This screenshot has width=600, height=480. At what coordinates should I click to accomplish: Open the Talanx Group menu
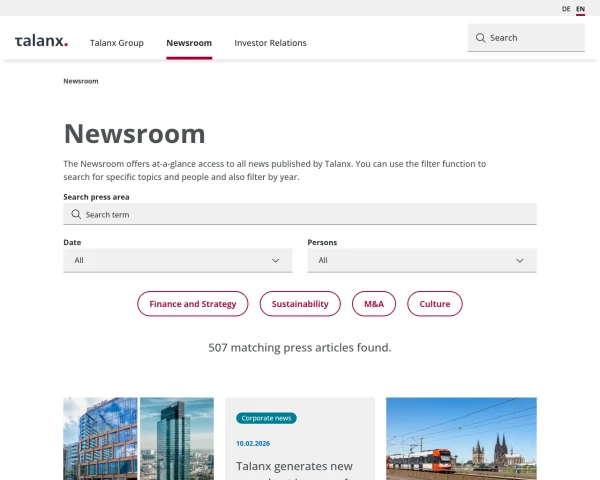tap(117, 43)
